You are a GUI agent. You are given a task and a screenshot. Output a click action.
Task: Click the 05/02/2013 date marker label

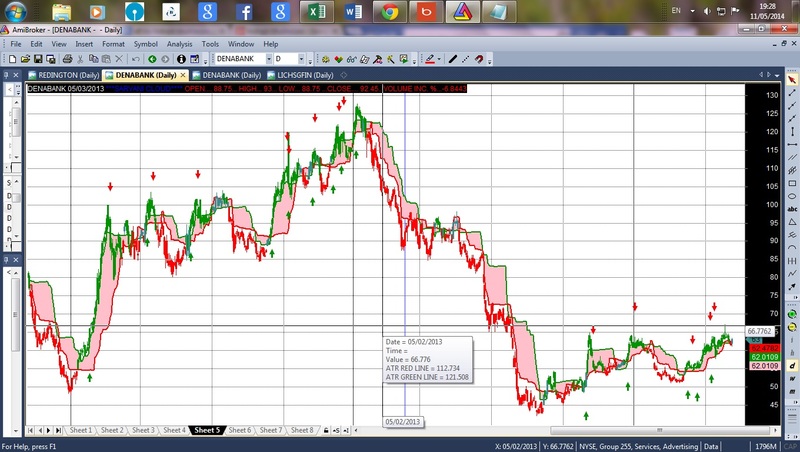click(x=403, y=422)
